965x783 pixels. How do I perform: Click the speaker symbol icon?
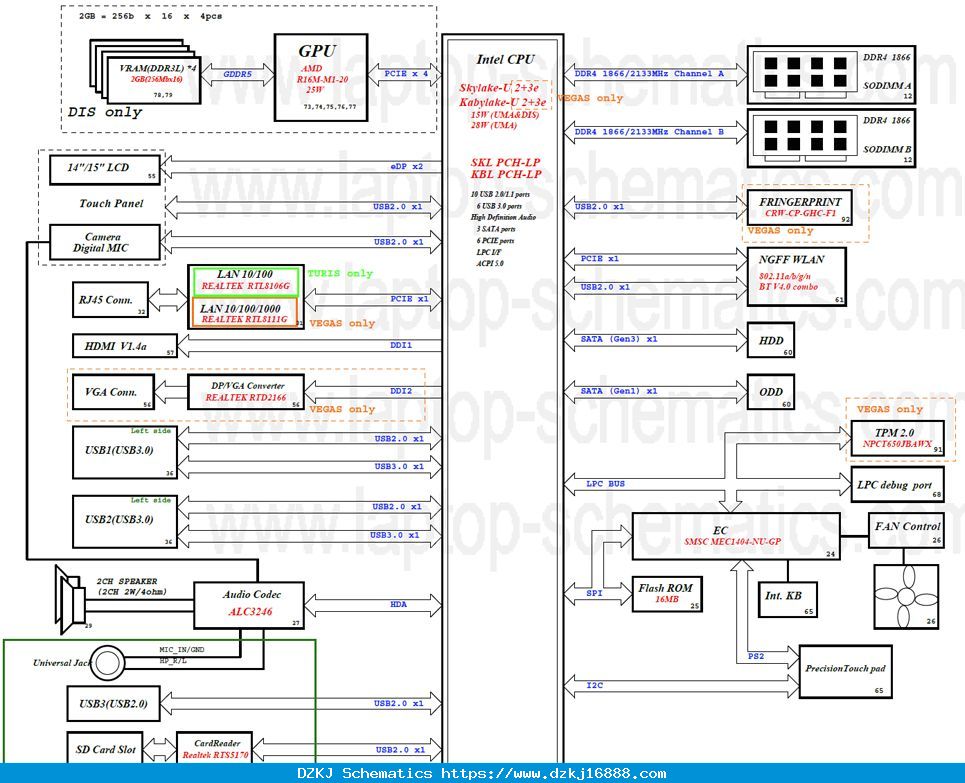[70, 600]
